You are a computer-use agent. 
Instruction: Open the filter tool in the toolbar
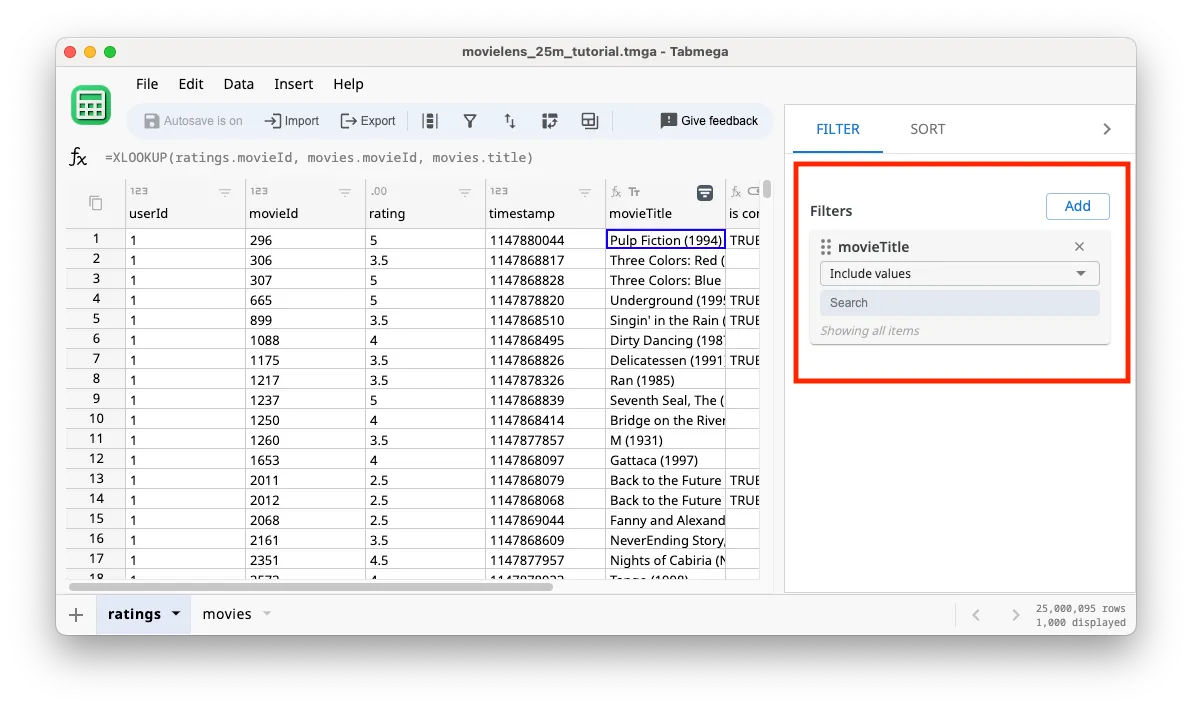click(x=470, y=120)
